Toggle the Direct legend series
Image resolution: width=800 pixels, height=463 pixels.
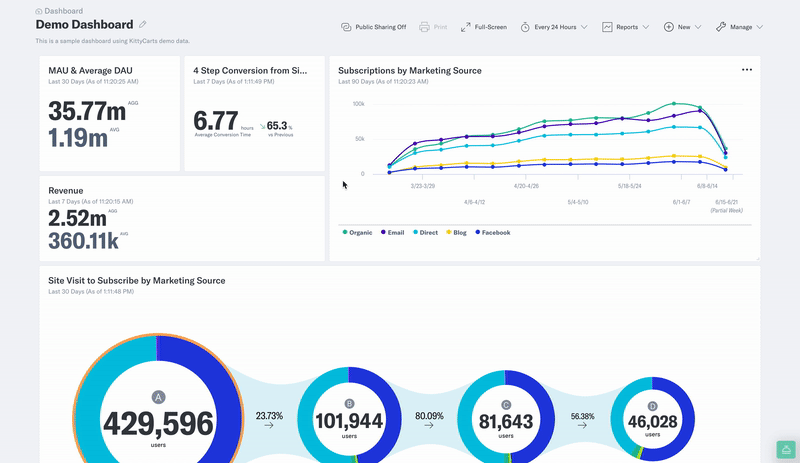pyautogui.click(x=425, y=232)
